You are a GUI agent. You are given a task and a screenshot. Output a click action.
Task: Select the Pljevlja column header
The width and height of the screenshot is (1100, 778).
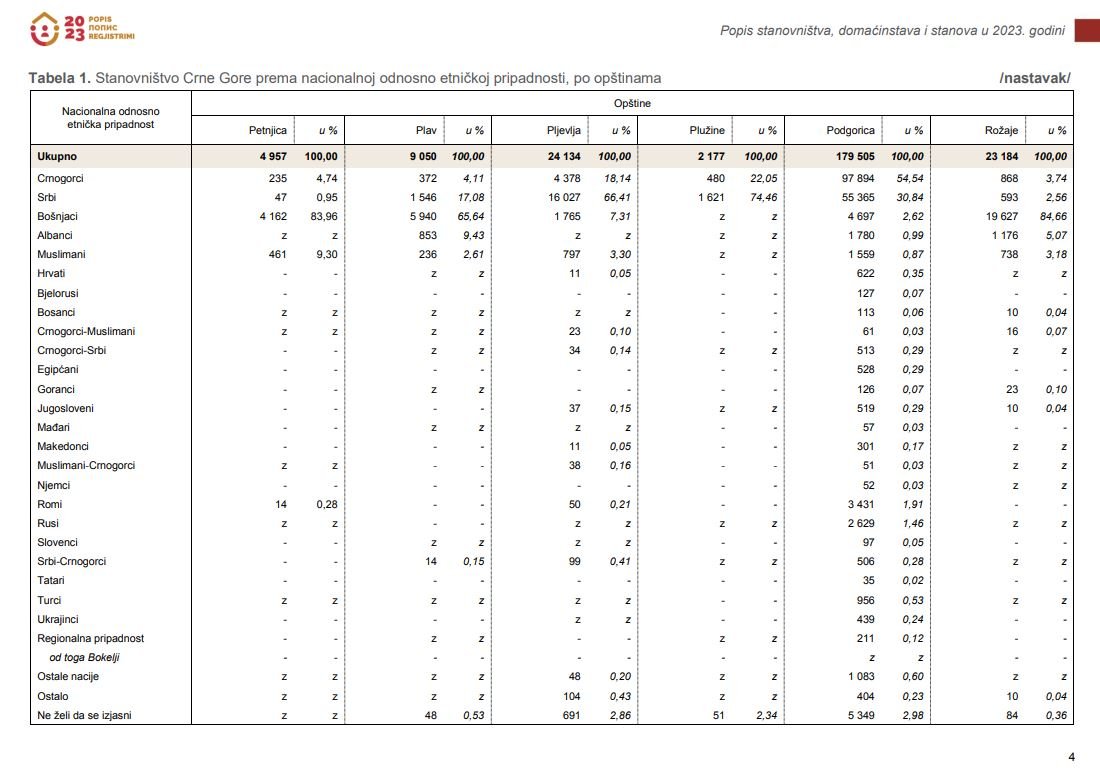(x=563, y=130)
